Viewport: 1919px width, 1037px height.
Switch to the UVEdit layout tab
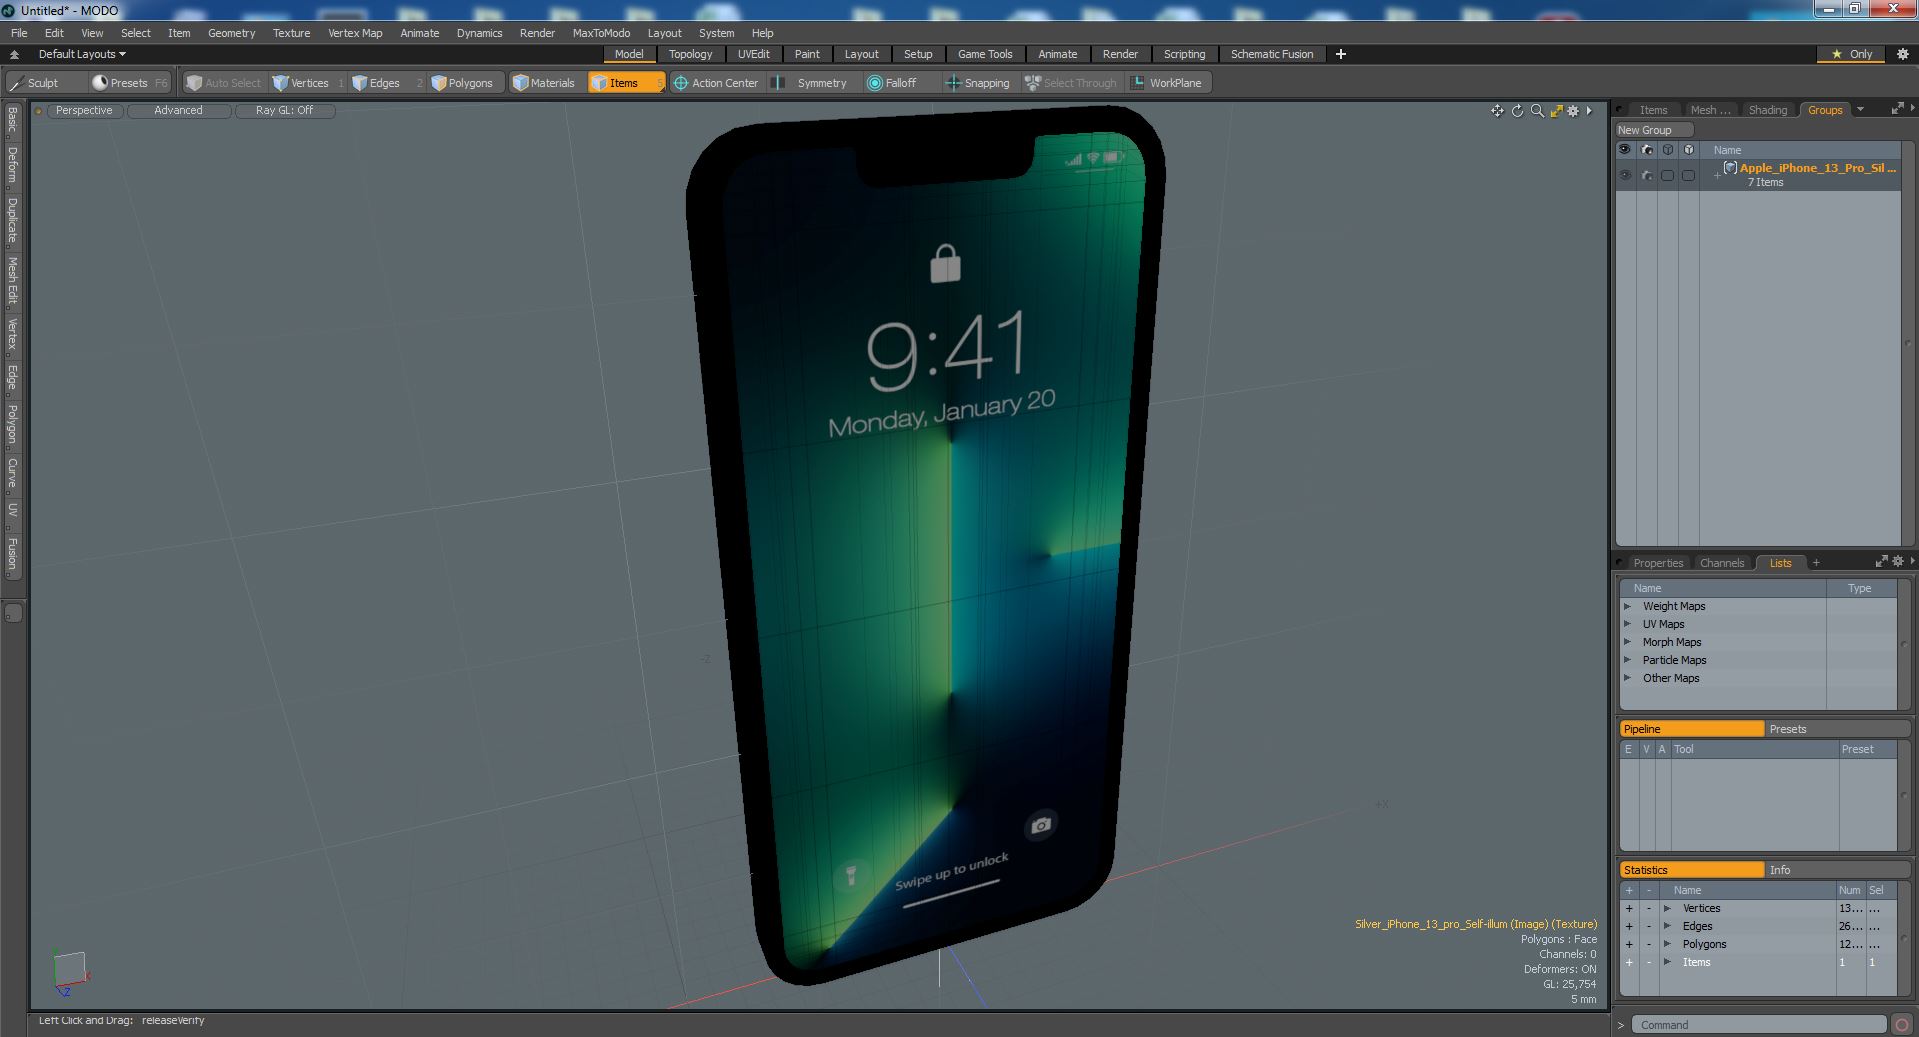[754, 54]
